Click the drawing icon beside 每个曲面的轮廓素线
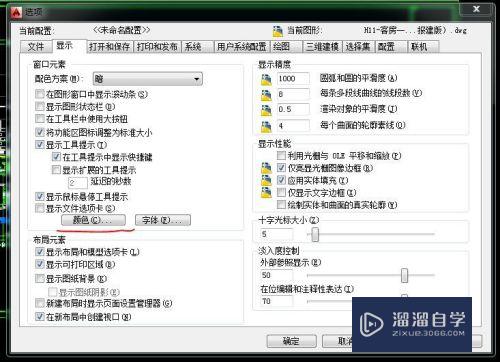Image resolution: width=500 pixels, height=362 pixels. [x=266, y=126]
